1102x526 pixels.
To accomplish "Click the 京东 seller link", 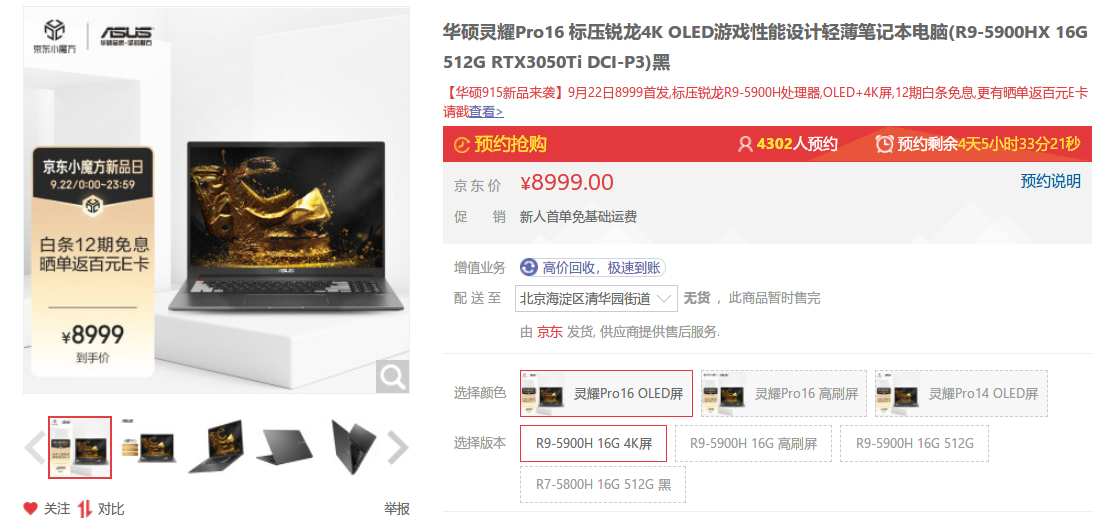I will [550, 332].
